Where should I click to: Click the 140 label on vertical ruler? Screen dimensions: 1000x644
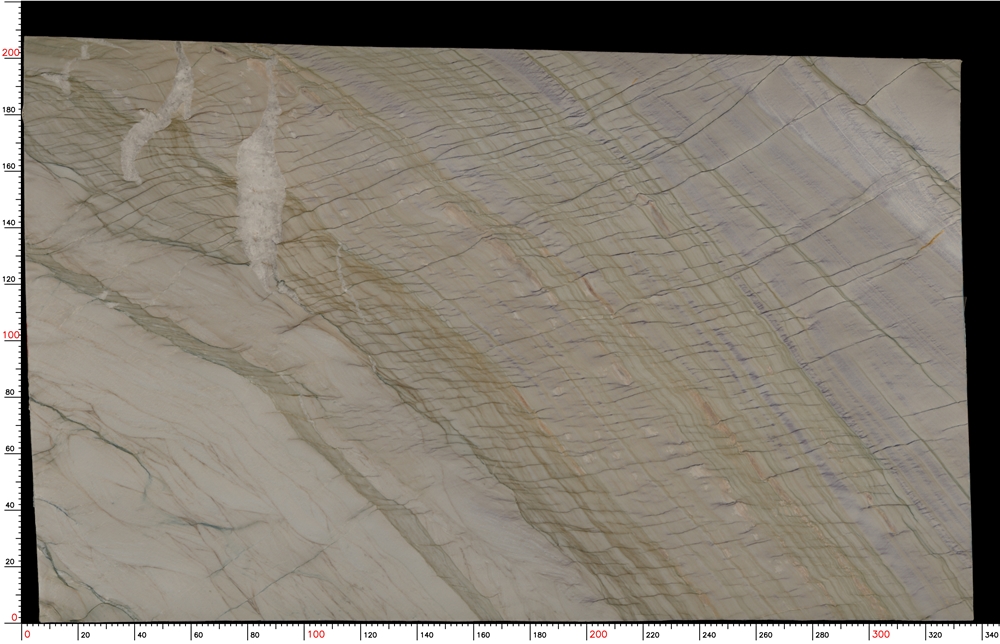pyautogui.click(x=9, y=223)
